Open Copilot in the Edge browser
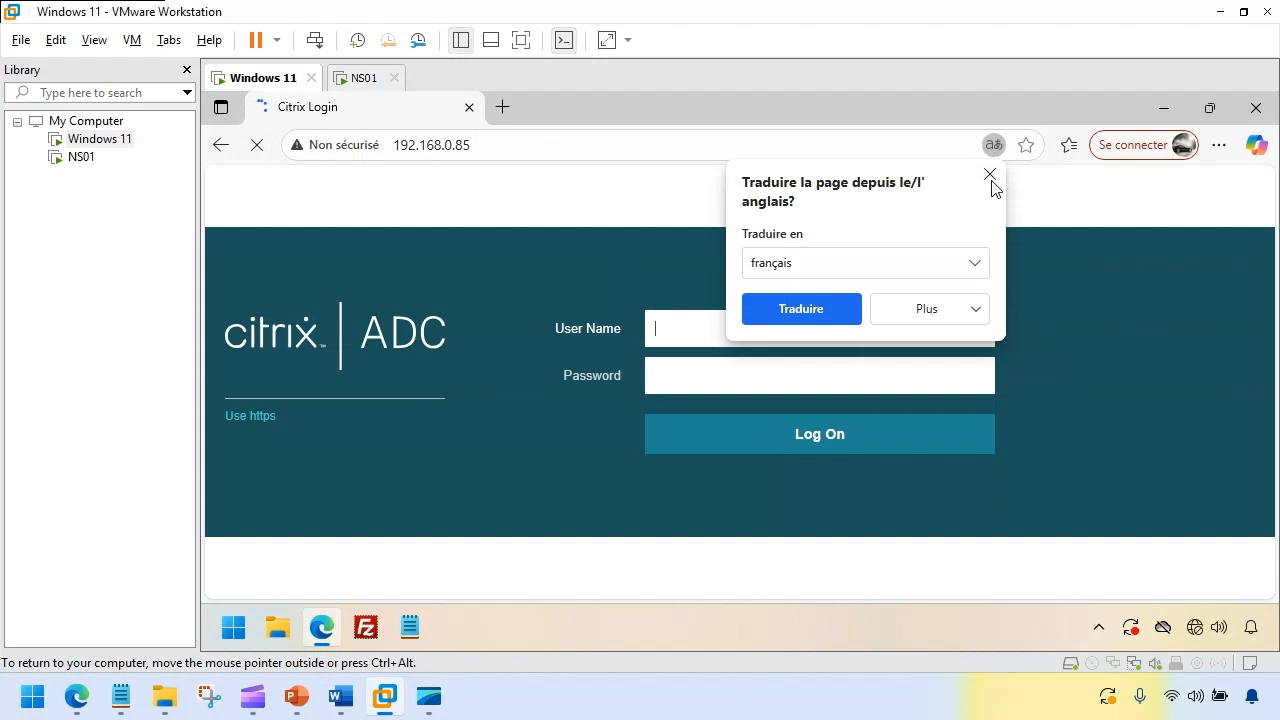The width and height of the screenshot is (1280, 720). (x=1257, y=145)
